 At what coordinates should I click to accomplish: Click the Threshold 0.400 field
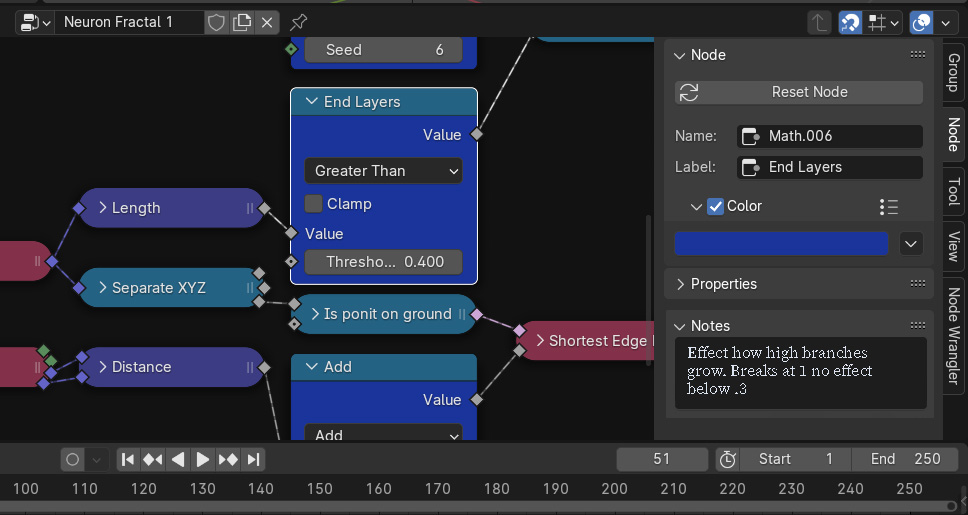(383, 262)
